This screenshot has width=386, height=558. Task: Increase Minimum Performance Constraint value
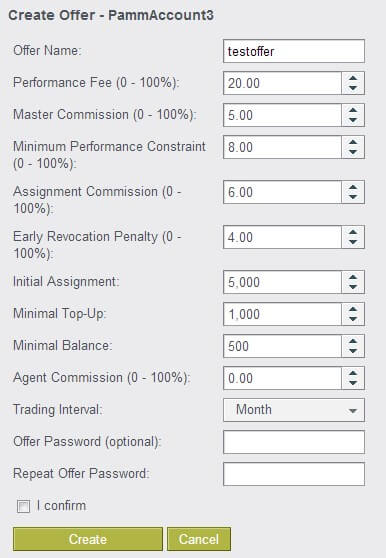pos(353,142)
